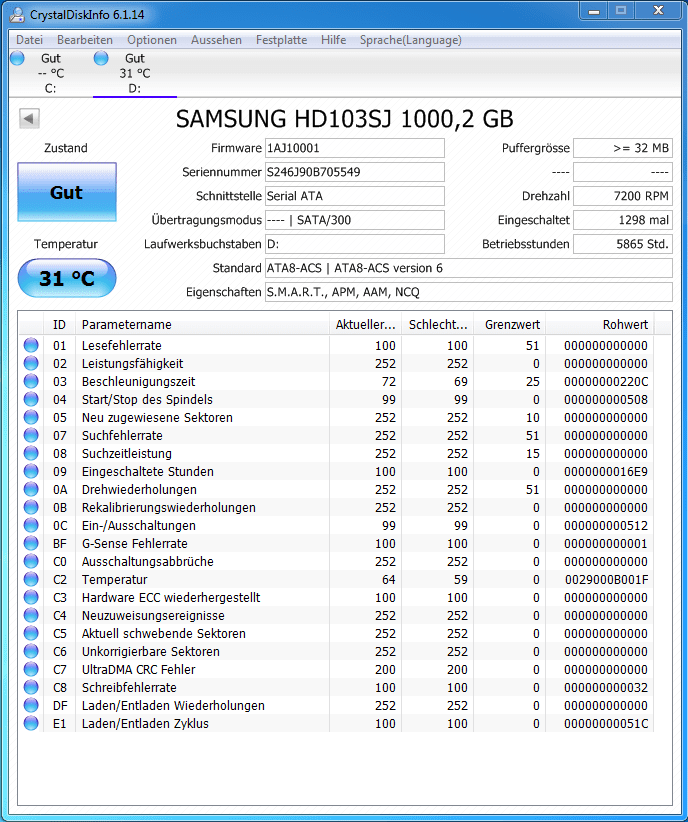Click status orb for Rekalibrierungswiederholungen row

coord(31,507)
